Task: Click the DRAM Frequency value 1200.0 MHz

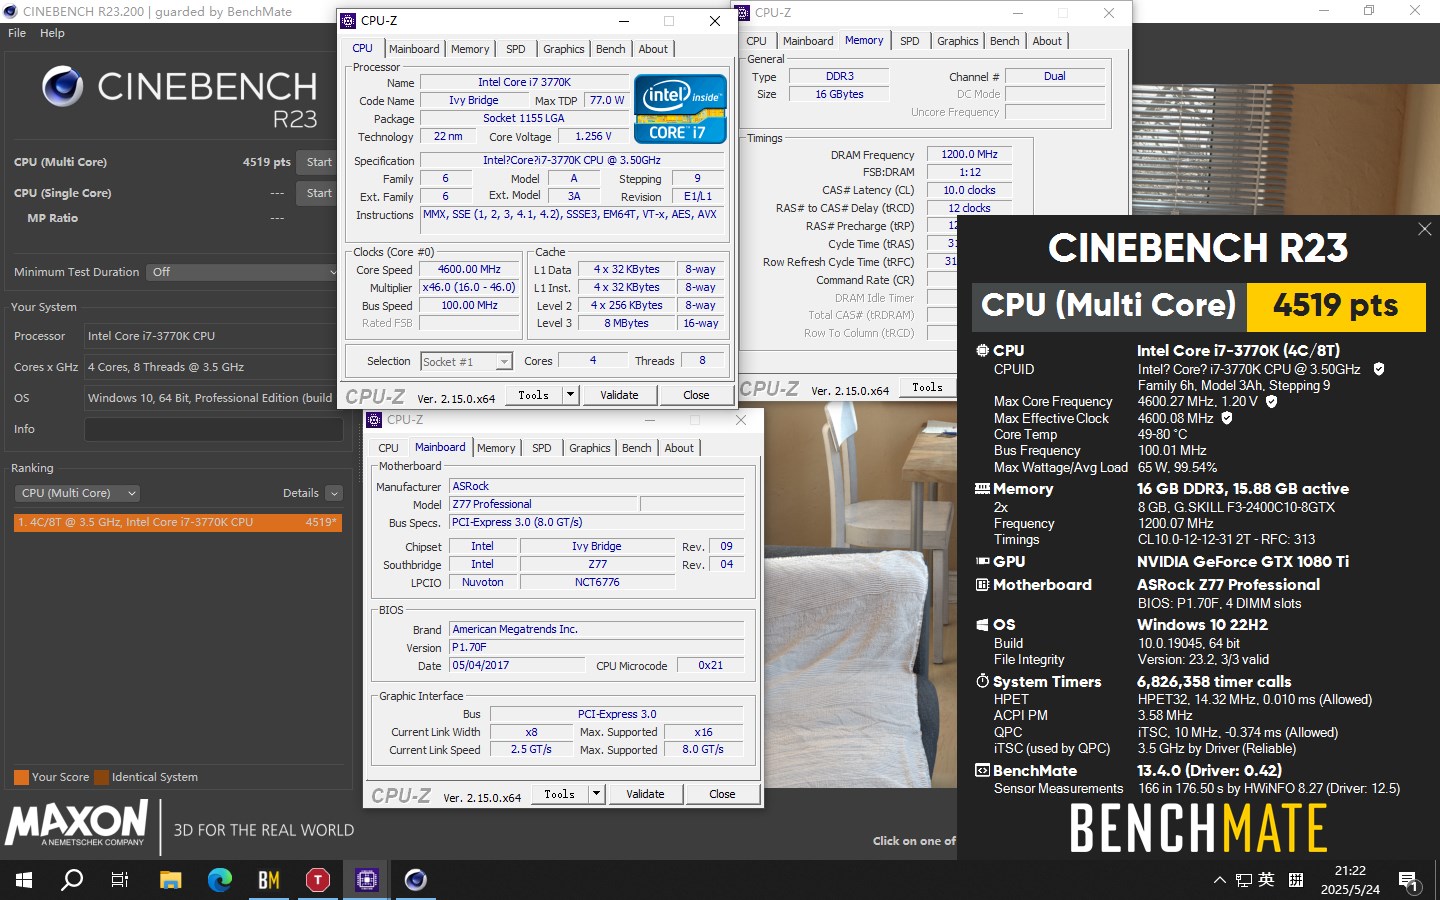Action: click(x=969, y=154)
